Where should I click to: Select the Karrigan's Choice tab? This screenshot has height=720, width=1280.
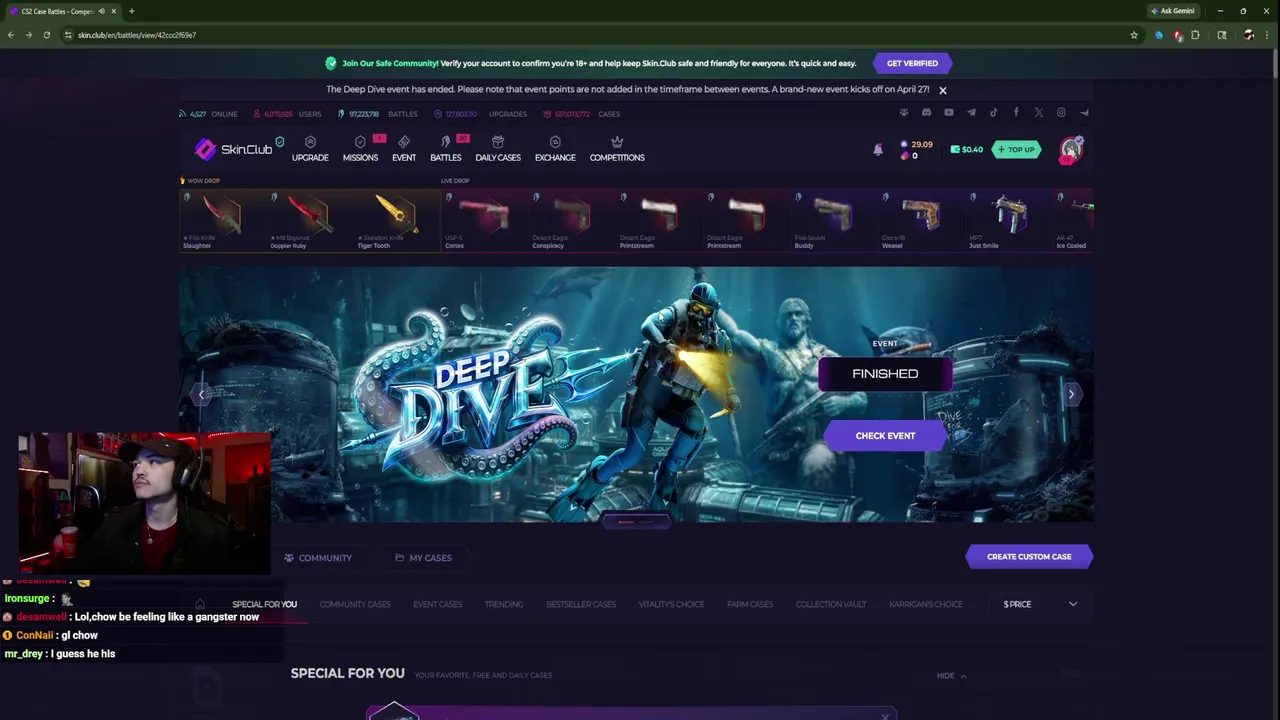pos(926,604)
